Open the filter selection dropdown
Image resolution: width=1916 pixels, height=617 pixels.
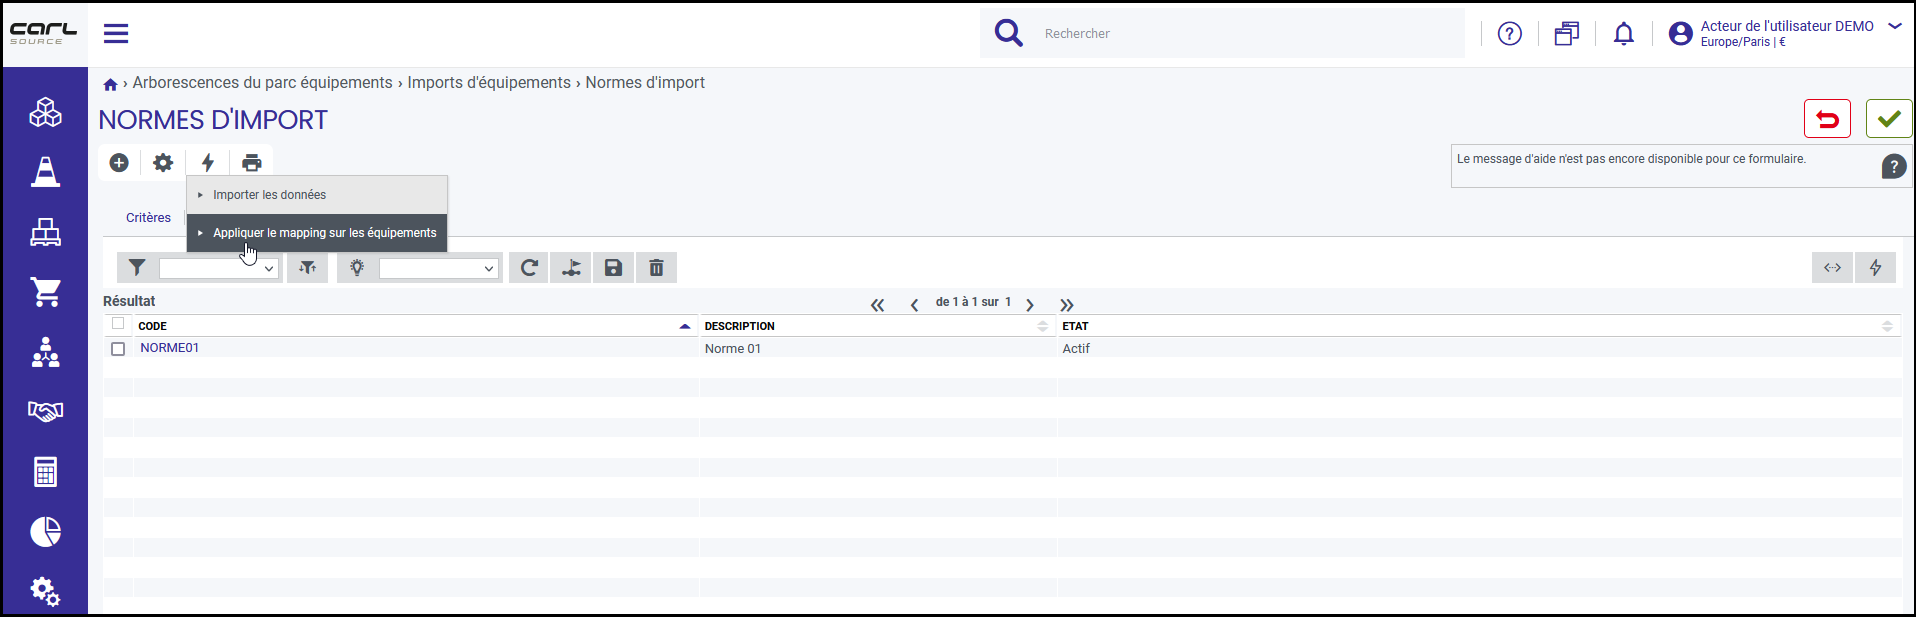pos(218,268)
